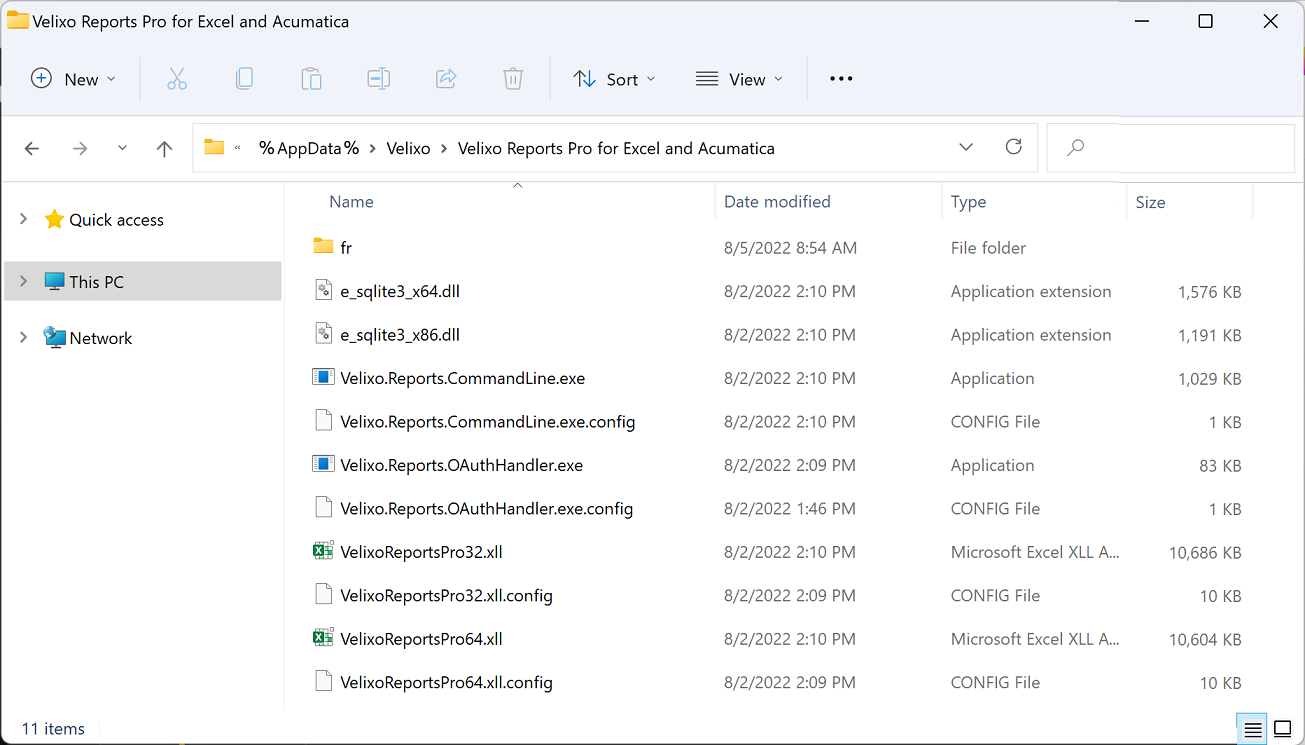Click the This PC monitor icon

(54, 282)
